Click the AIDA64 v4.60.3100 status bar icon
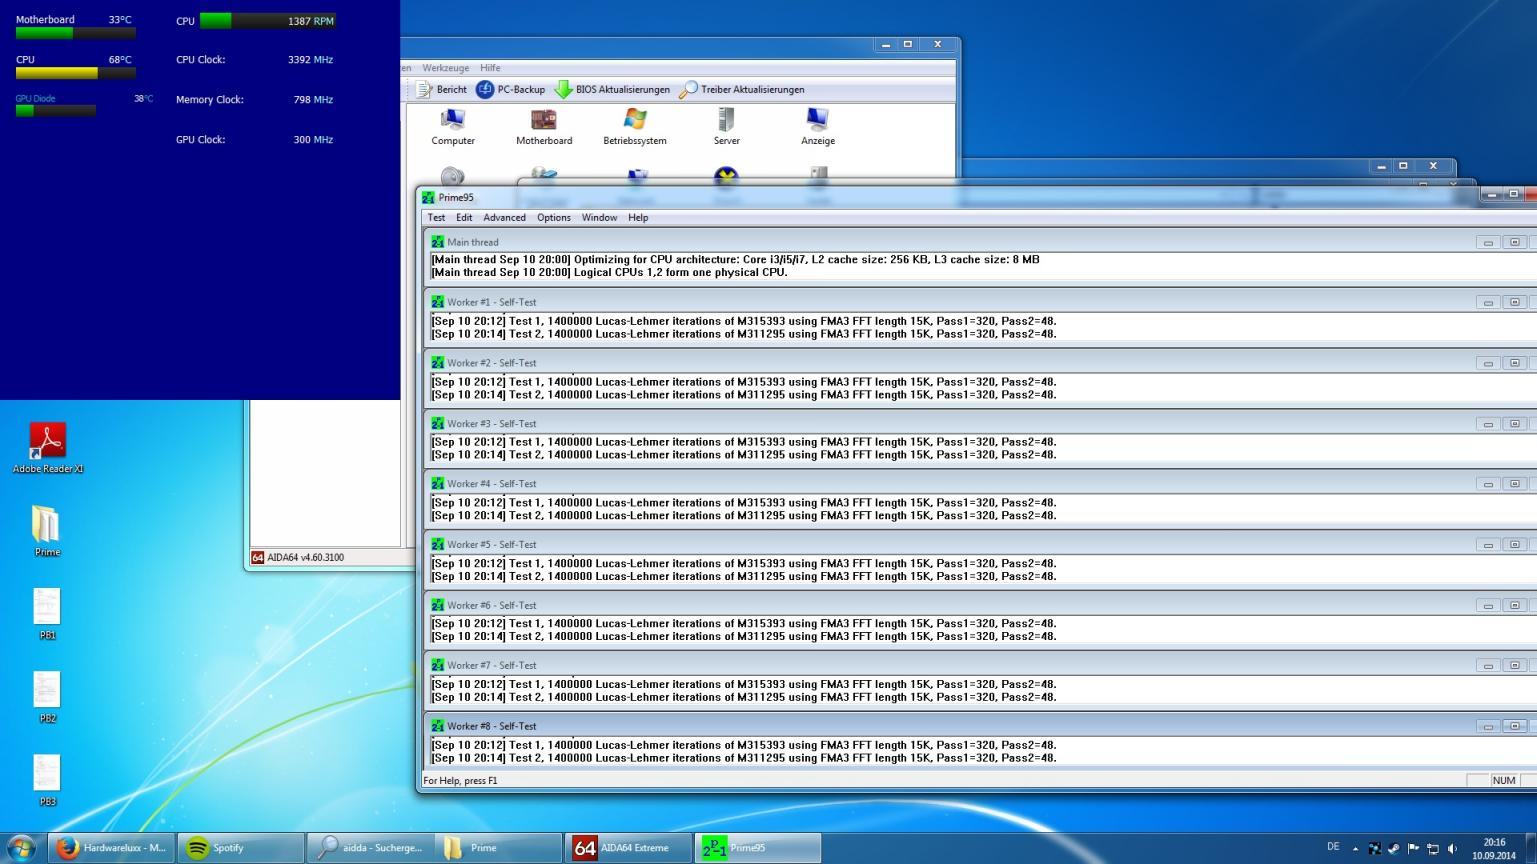This screenshot has width=1537, height=864. click(258, 557)
